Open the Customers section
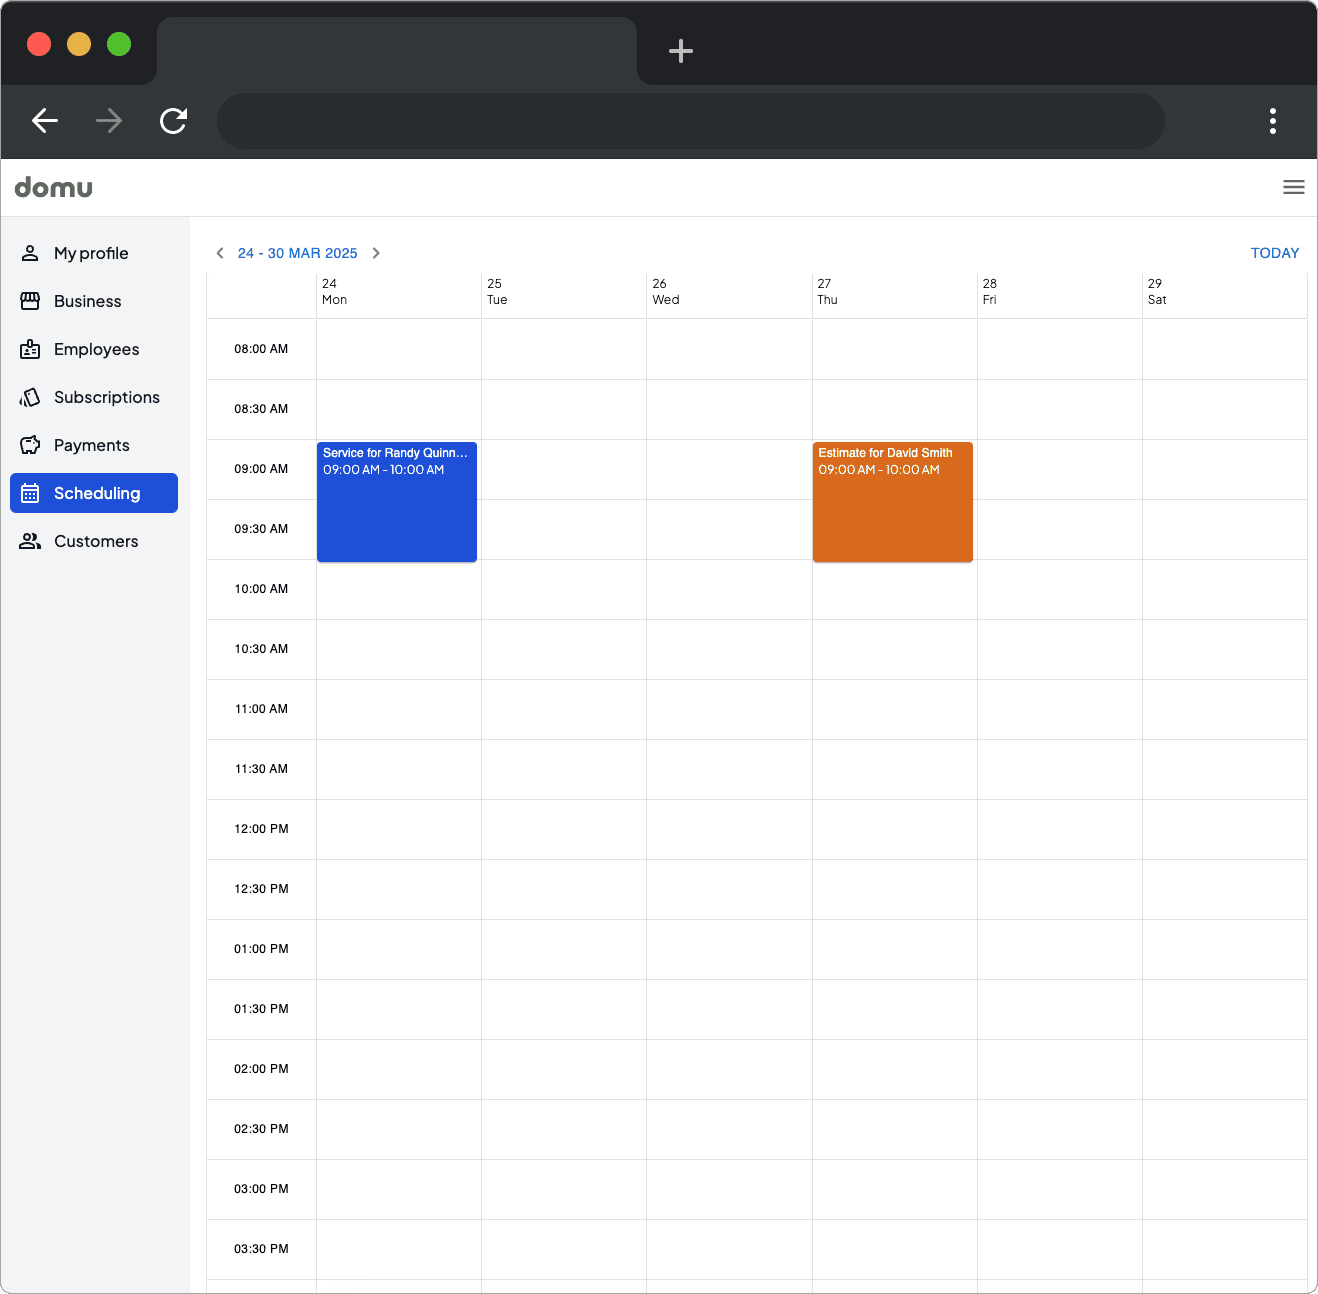Screen dimensions: 1318x1294 click(x=94, y=541)
